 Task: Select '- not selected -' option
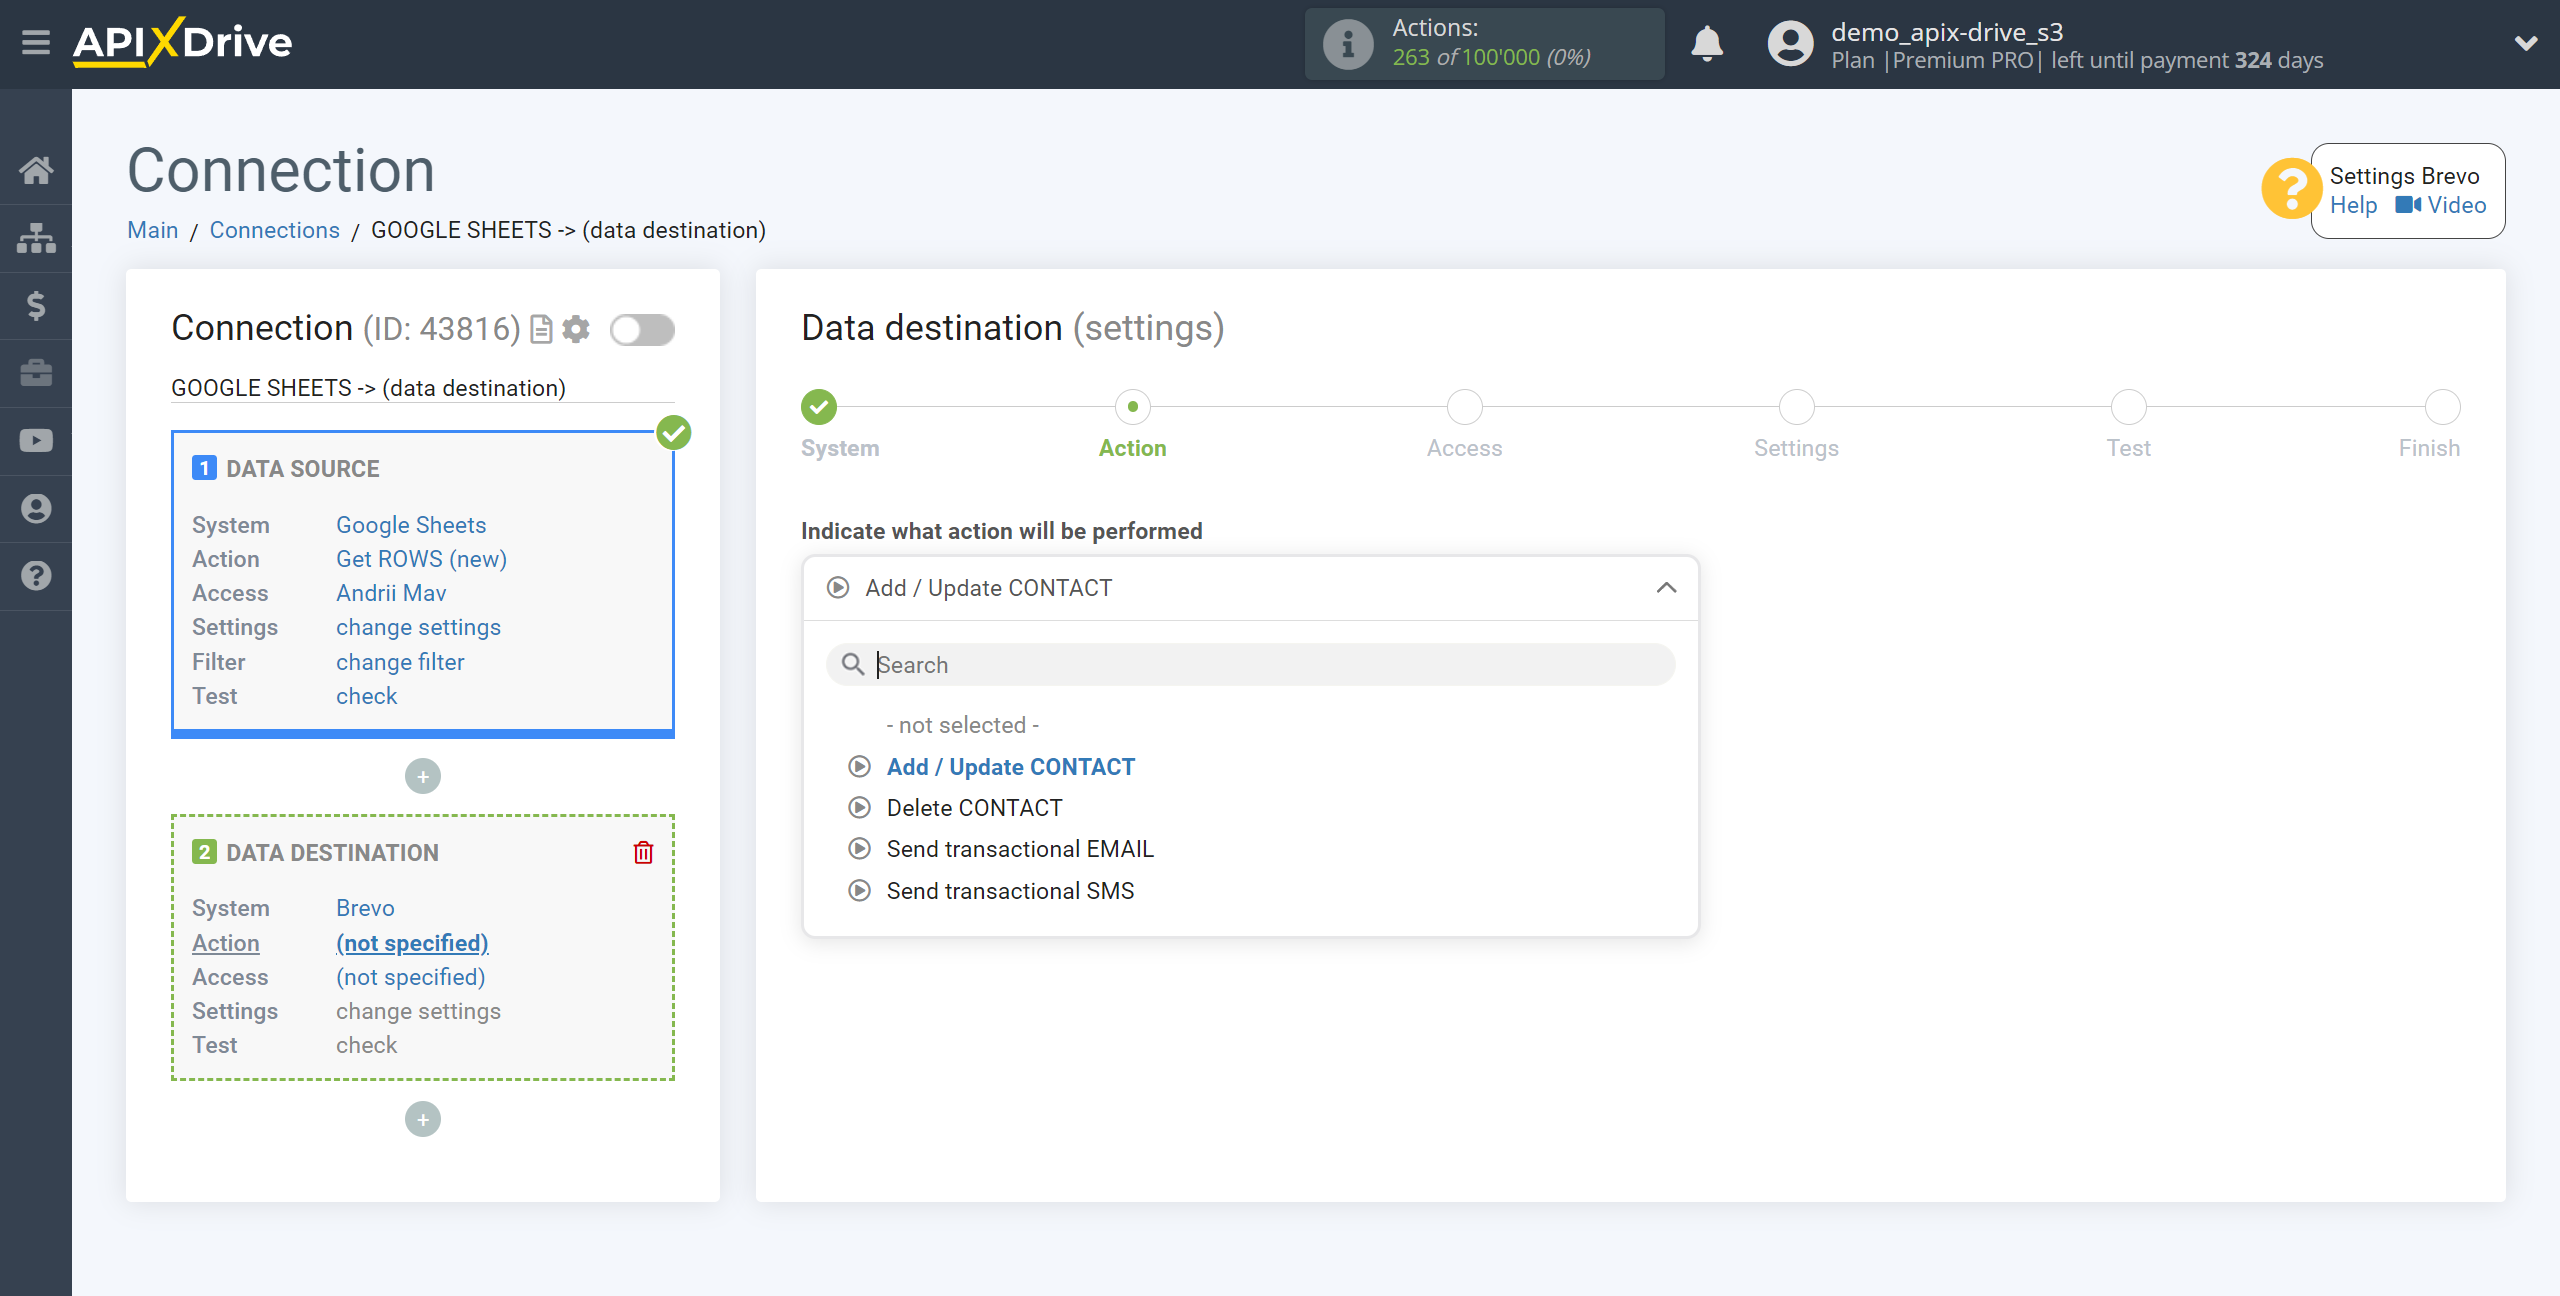coord(962,725)
